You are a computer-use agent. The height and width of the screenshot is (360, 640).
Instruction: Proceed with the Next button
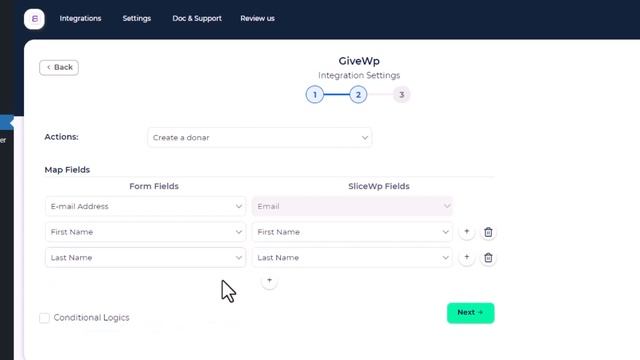pos(471,313)
